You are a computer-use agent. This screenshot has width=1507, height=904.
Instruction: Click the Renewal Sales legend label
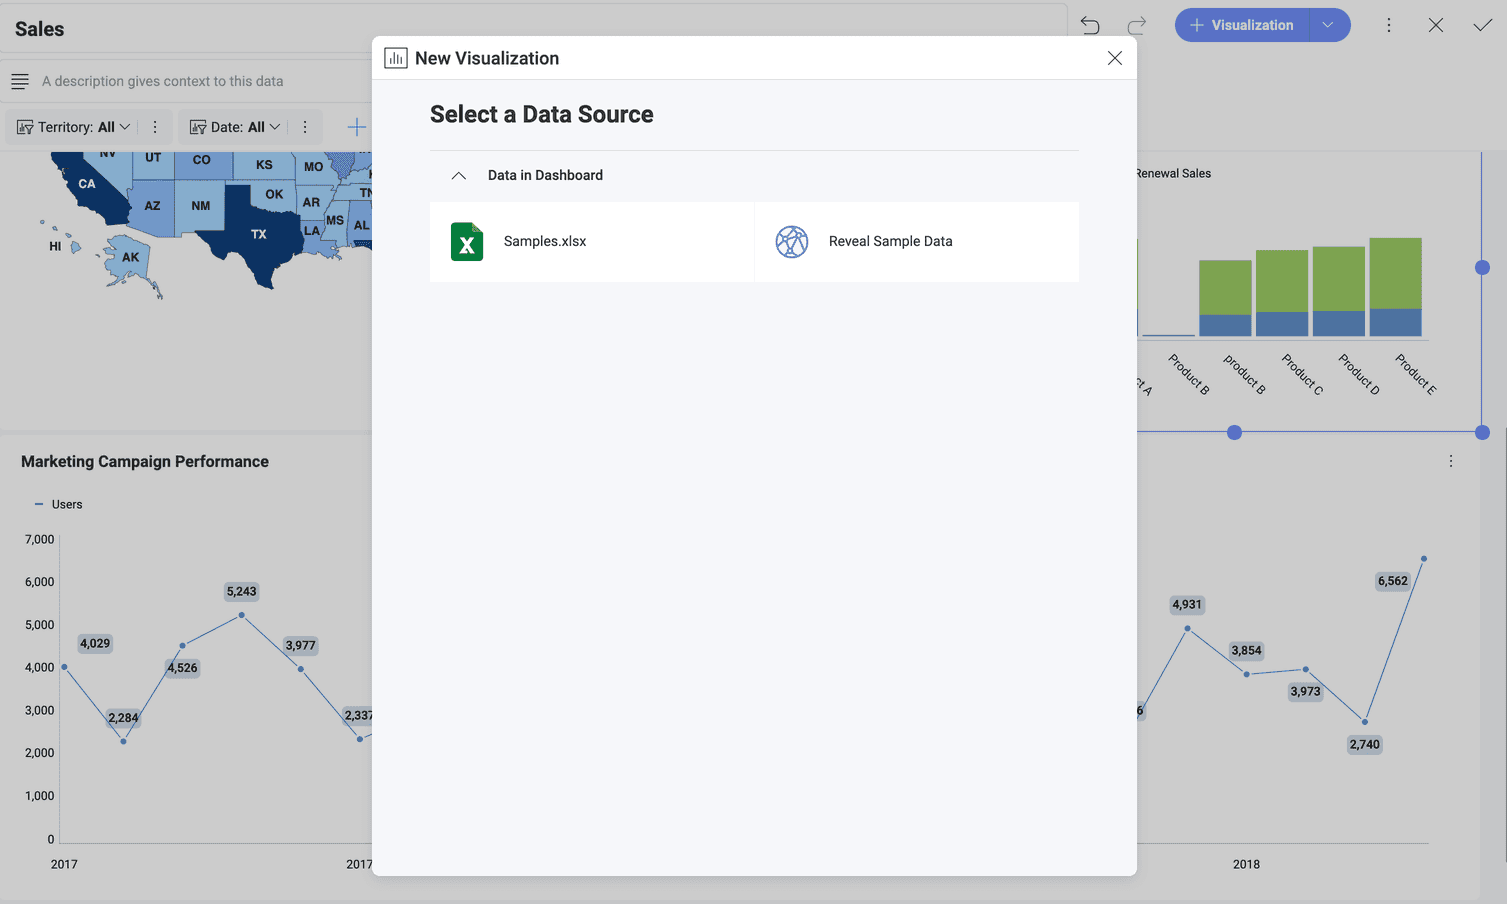[x=1173, y=173]
